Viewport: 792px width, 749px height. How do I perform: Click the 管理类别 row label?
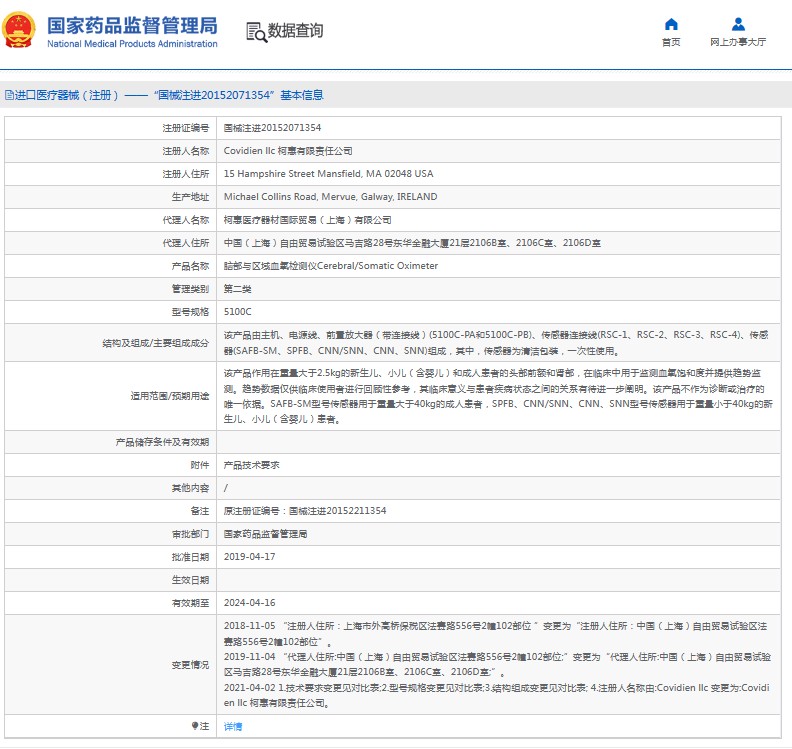coord(190,289)
